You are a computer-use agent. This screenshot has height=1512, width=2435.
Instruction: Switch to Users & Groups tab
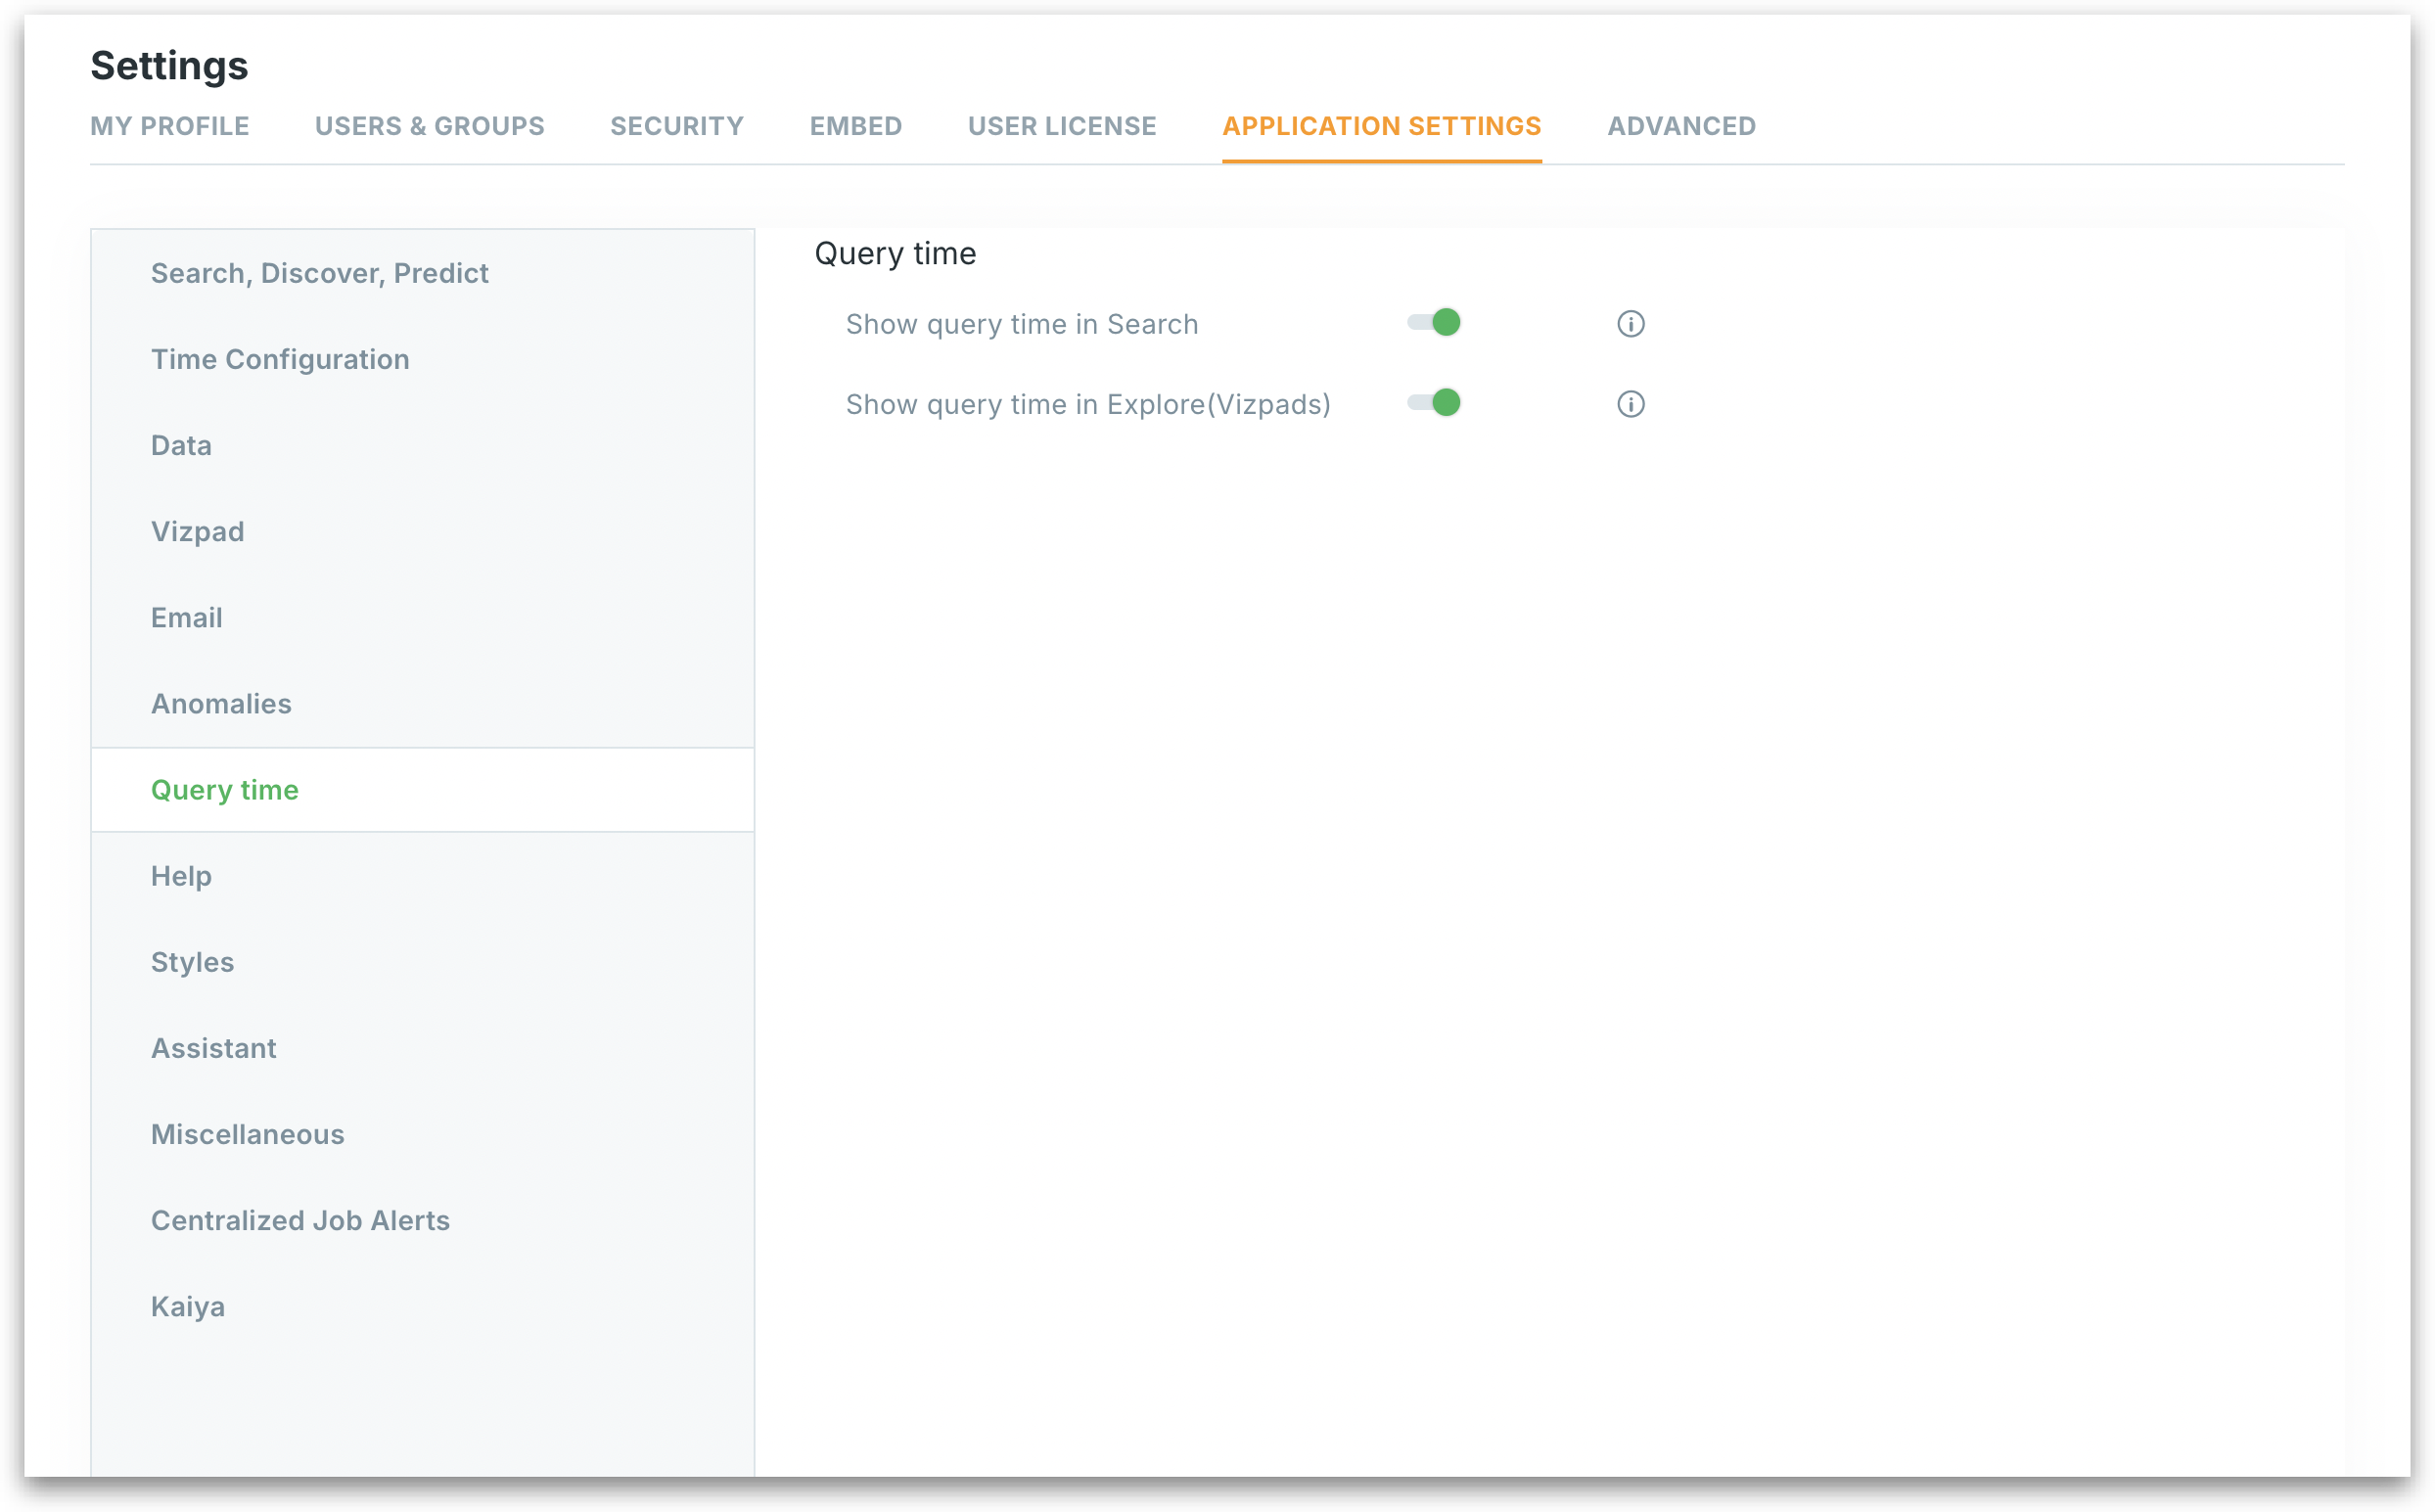pos(429,126)
